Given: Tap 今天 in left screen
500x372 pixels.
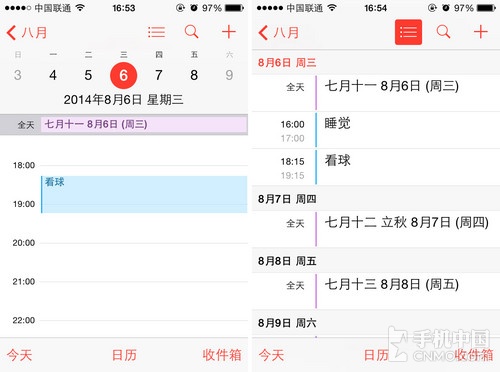Looking at the screenshot, I should [x=19, y=355].
